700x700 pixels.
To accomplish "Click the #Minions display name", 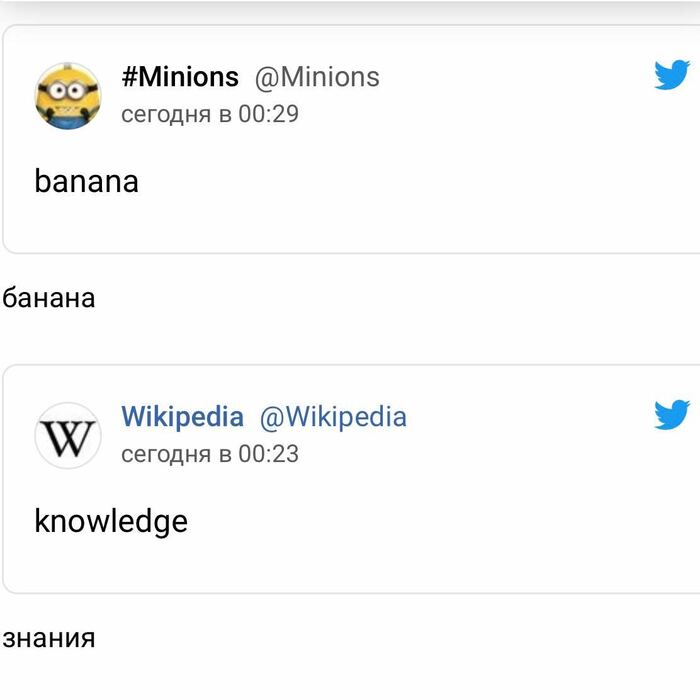I will point(180,77).
